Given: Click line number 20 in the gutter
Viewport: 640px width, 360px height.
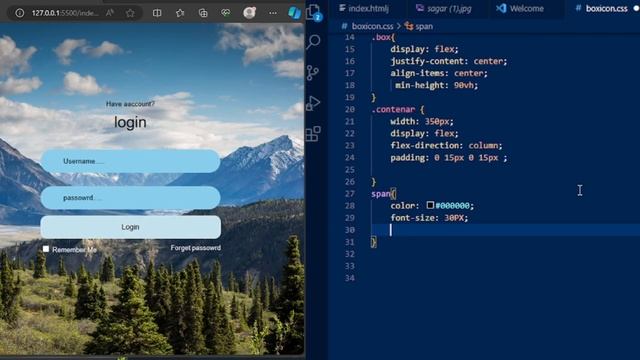Looking at the screenshot, I should click(x=350, y=109).
